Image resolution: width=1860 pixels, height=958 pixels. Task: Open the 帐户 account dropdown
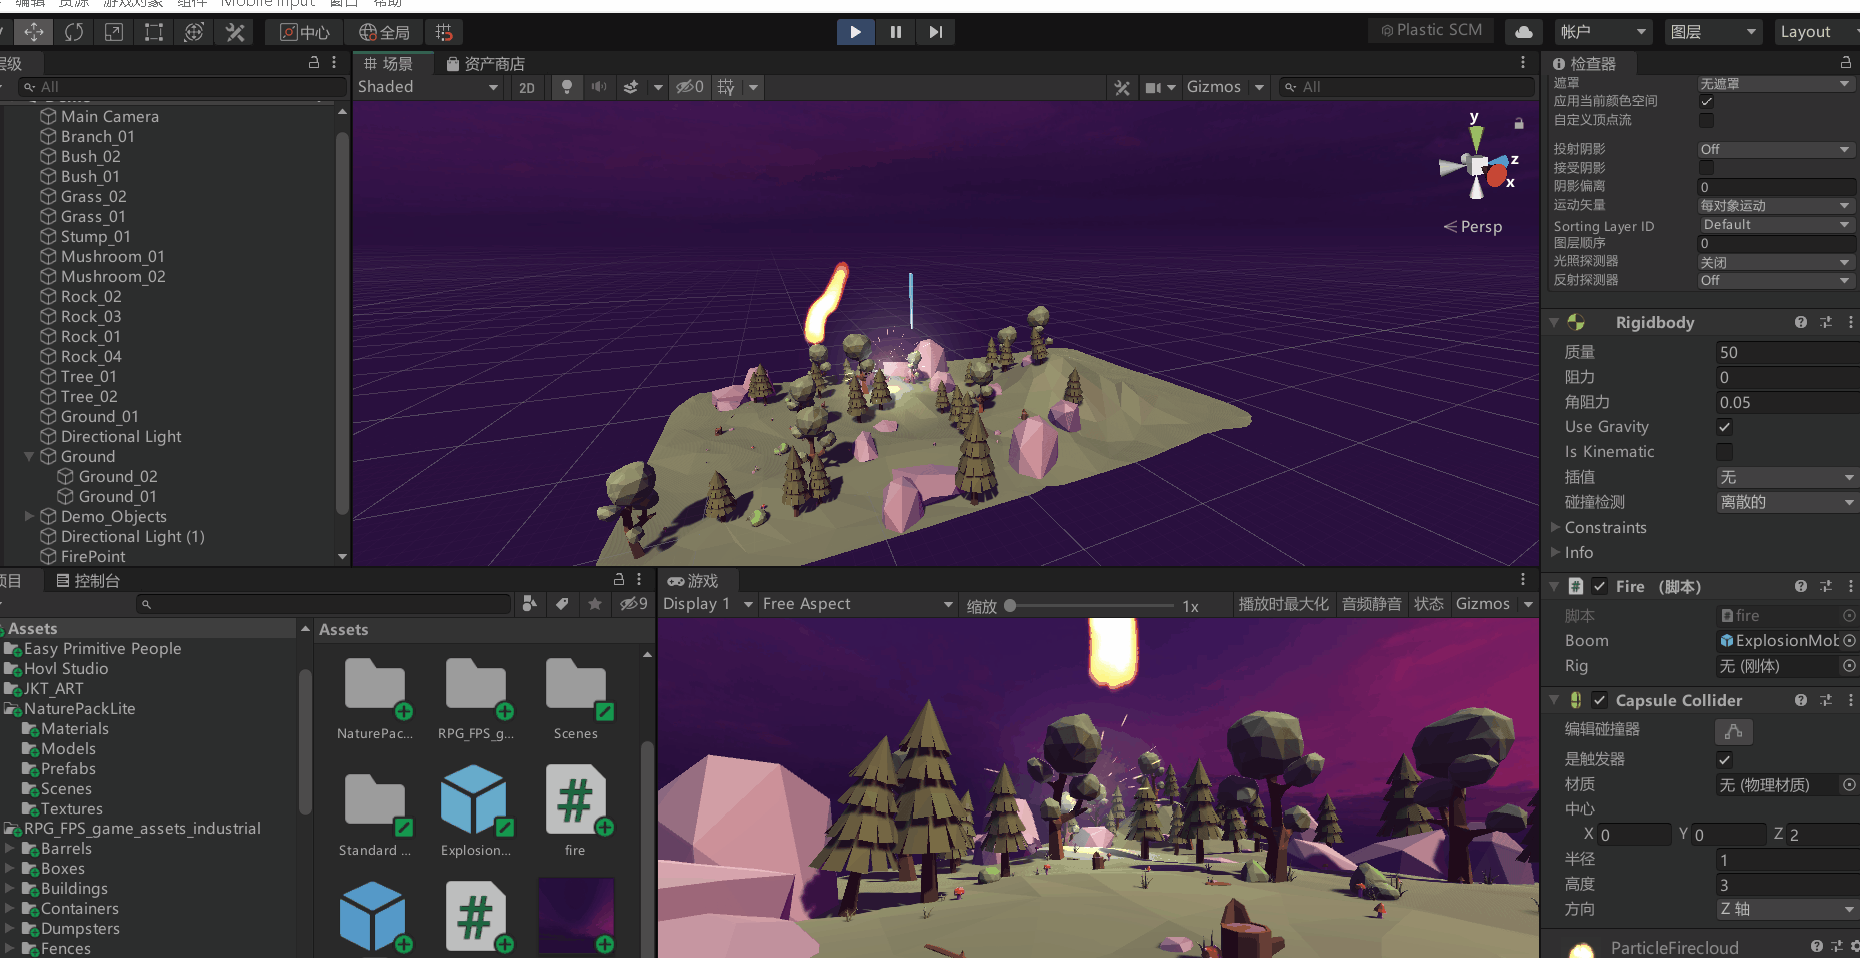(1603, 32)
